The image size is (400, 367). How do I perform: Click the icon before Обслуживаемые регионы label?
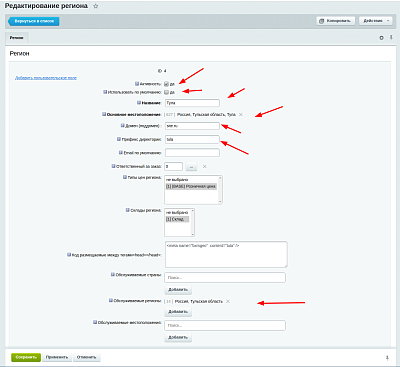click(111, 300)
